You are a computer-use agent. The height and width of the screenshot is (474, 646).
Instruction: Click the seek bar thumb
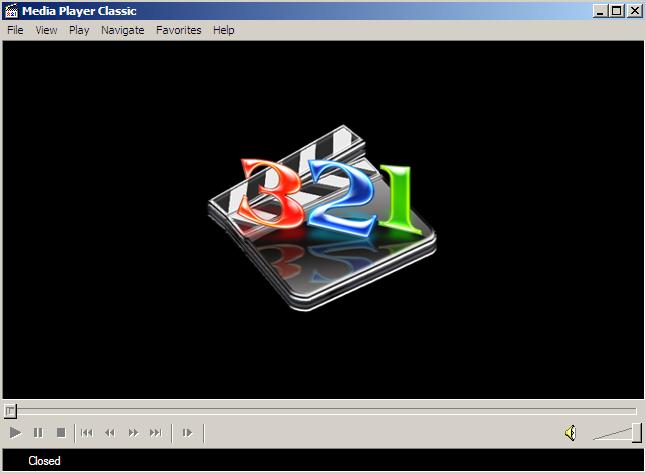tap(10, 410)
